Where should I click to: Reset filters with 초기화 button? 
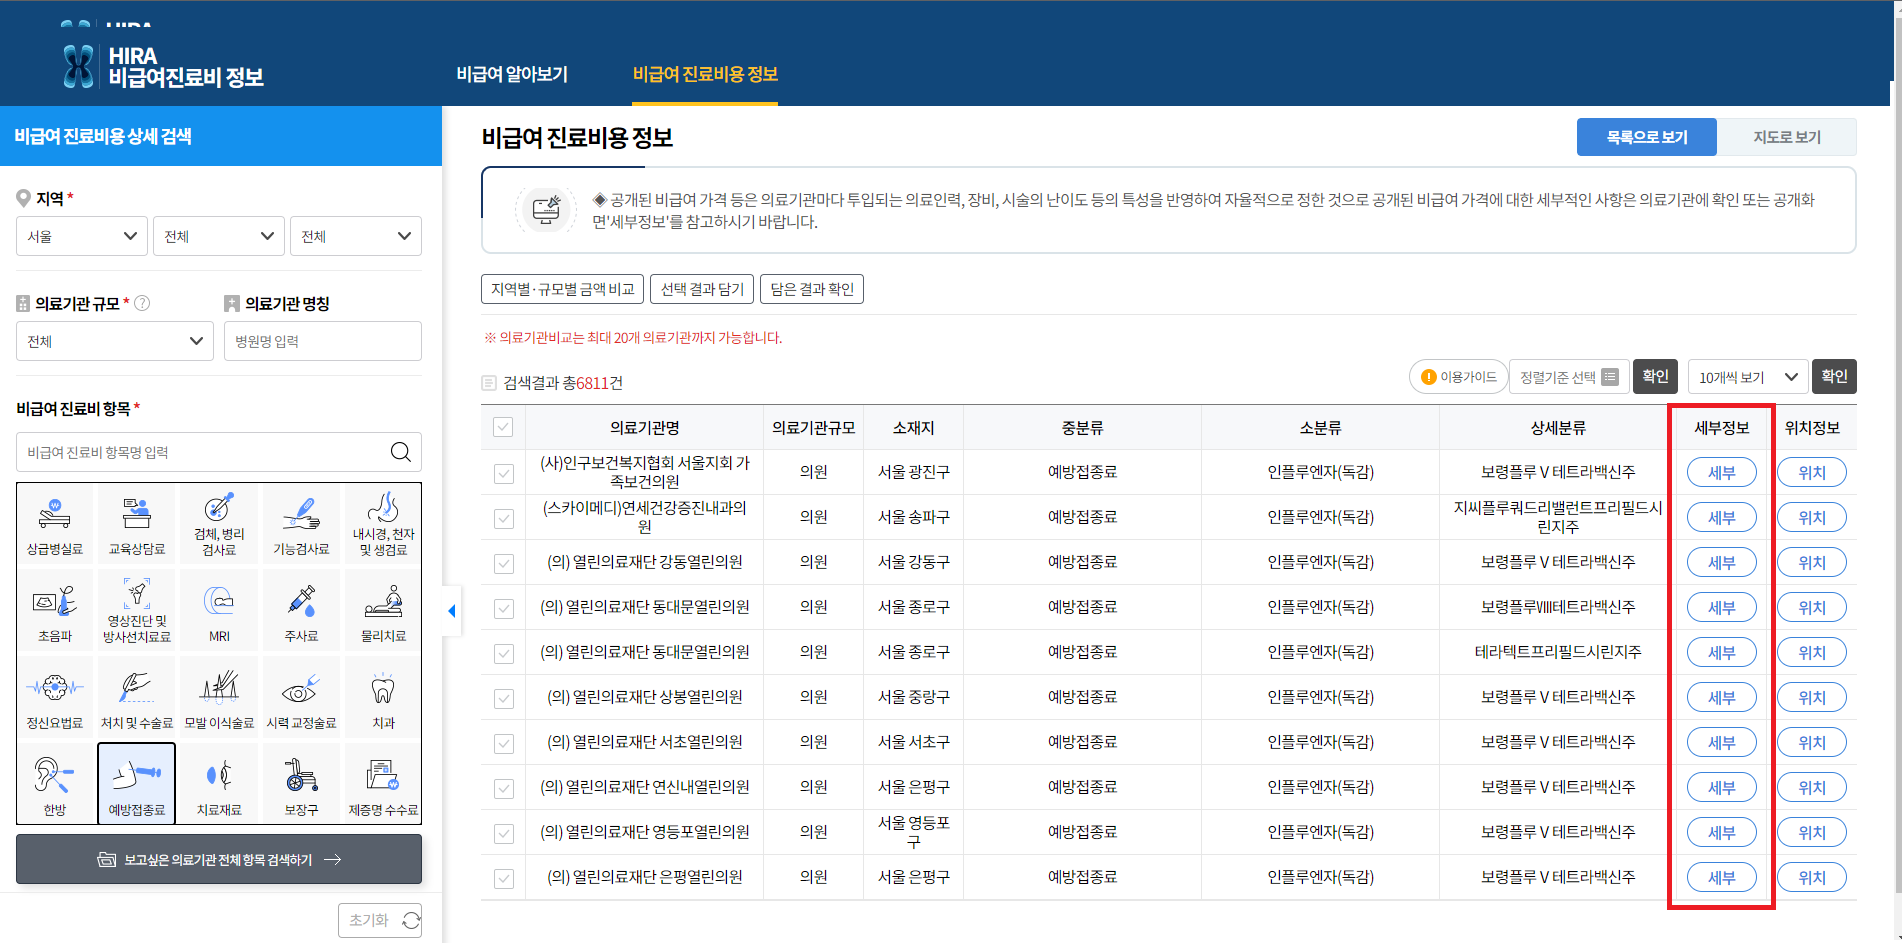[380, 920]
